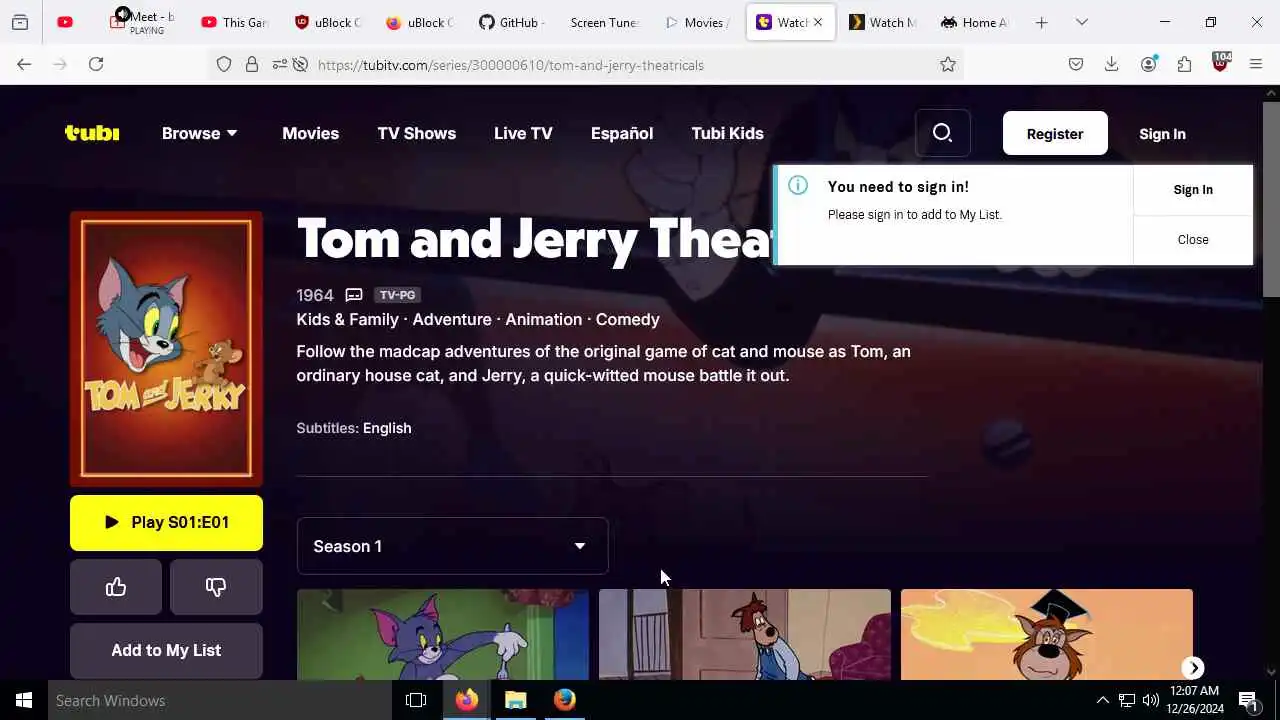1280x720 pixels.
Task: Click the Adventure genre link
Action: tap(452, 319)
